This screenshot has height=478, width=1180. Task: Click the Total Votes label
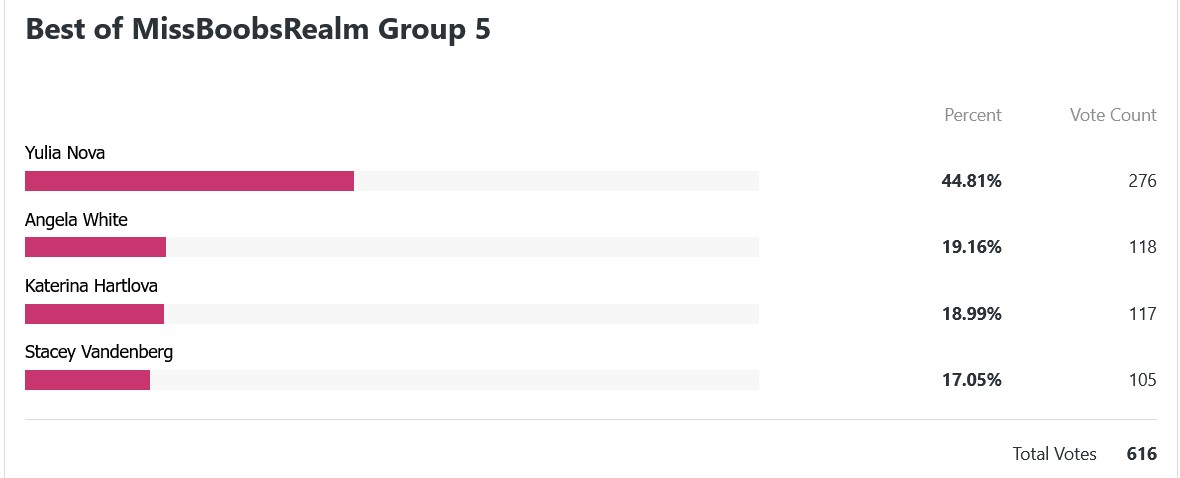coord(1054,454)
